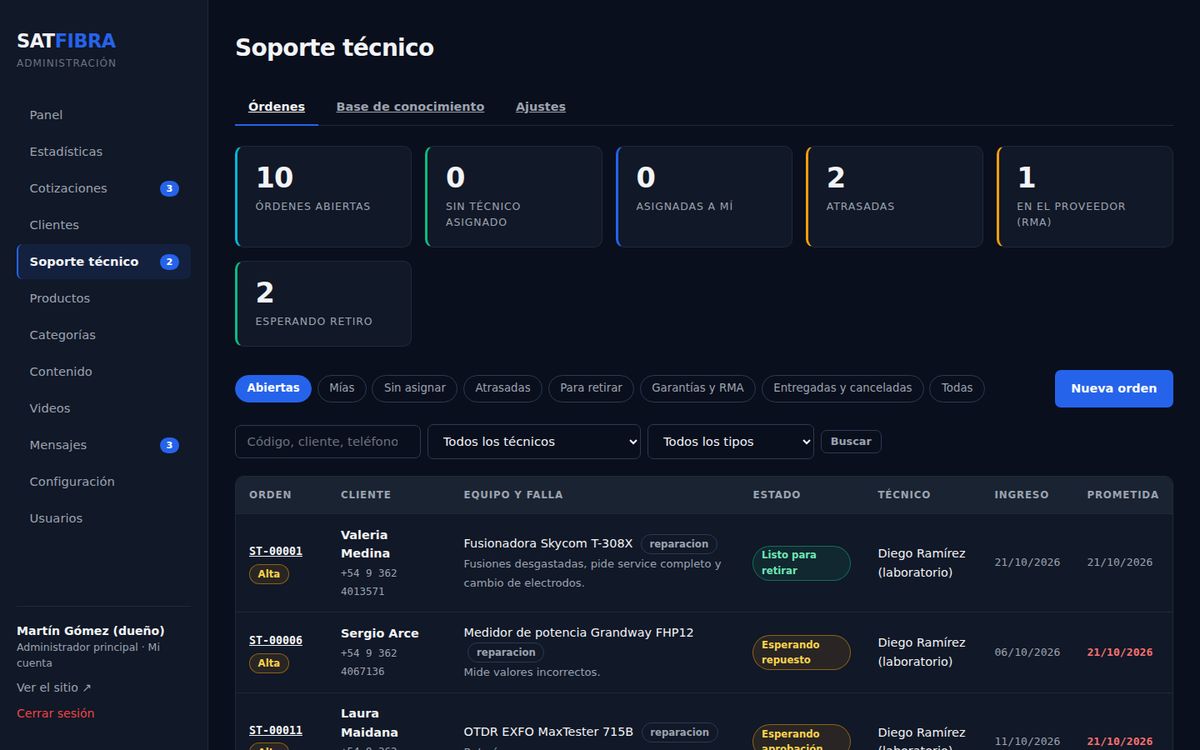
Task: Click the Asignadas a mí card
Action: click(704, 196)
